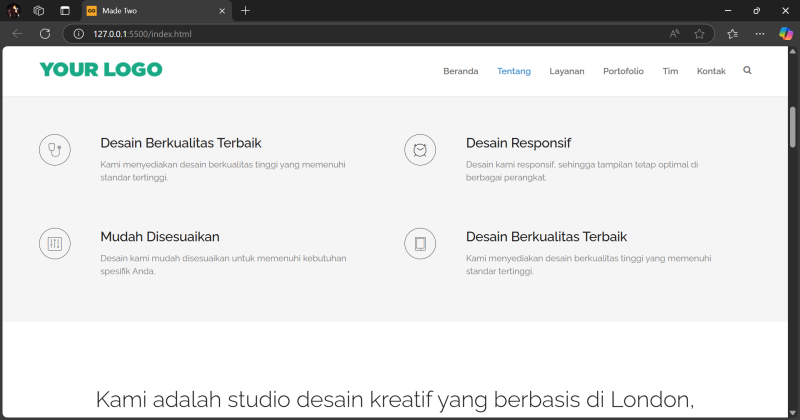The width and height of the screenshot is (800, 420).
Task: Click the YOUR LOGO link
Action: 100,70
